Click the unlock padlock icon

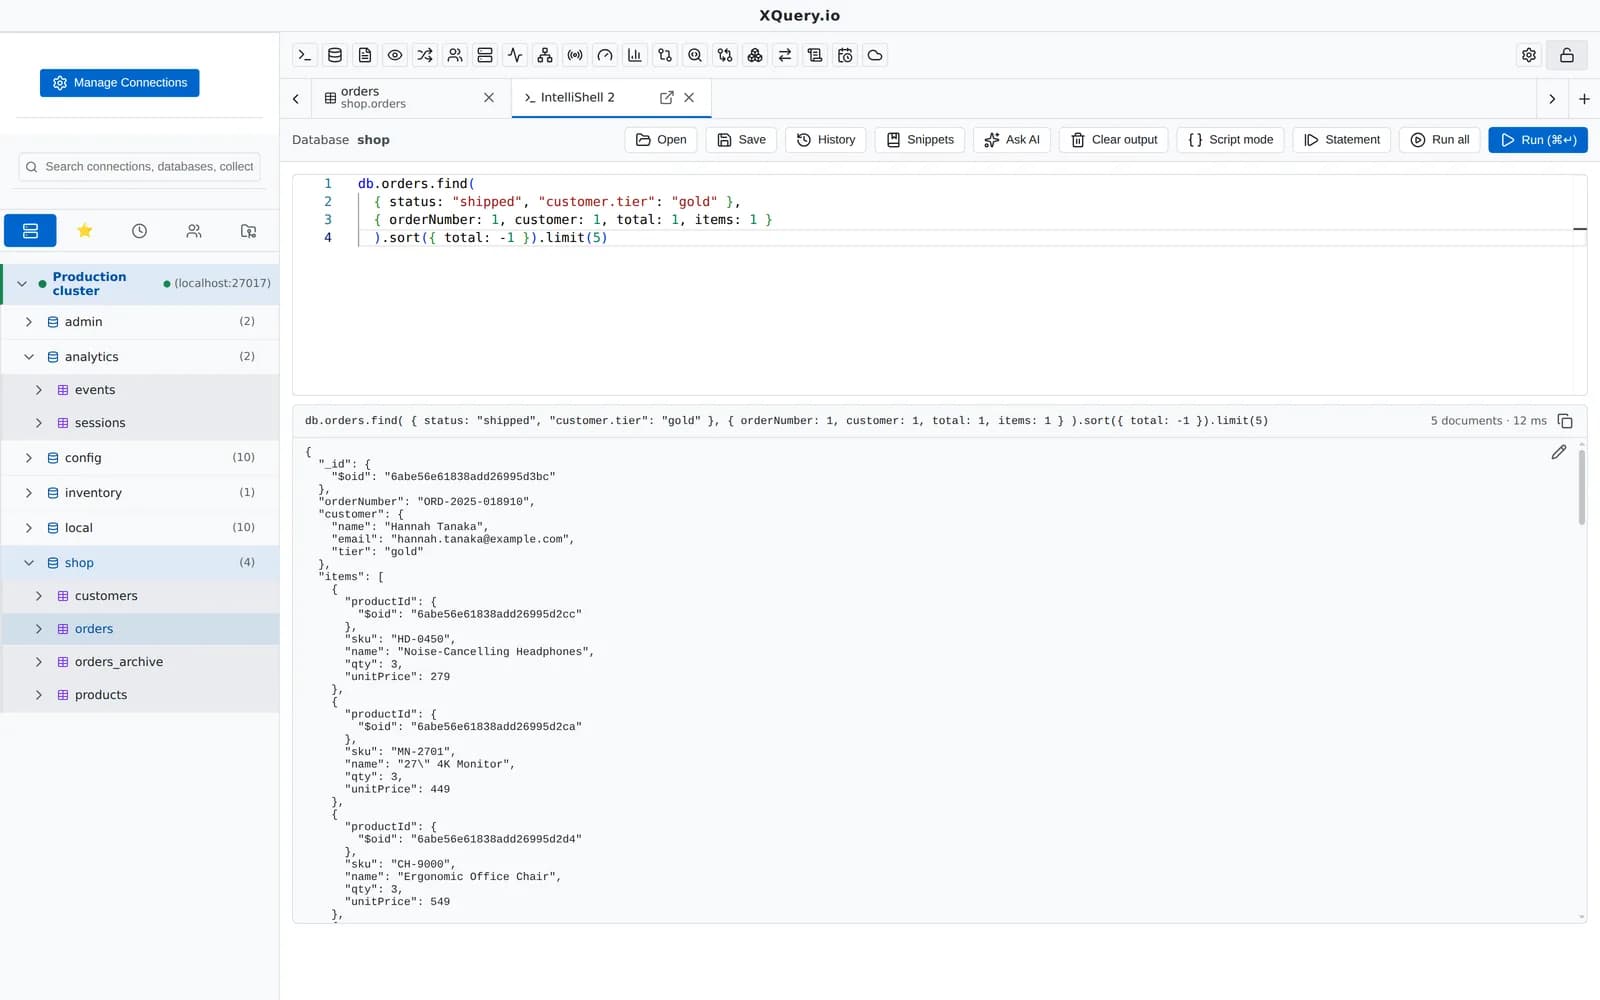(x=1567, y=55)
